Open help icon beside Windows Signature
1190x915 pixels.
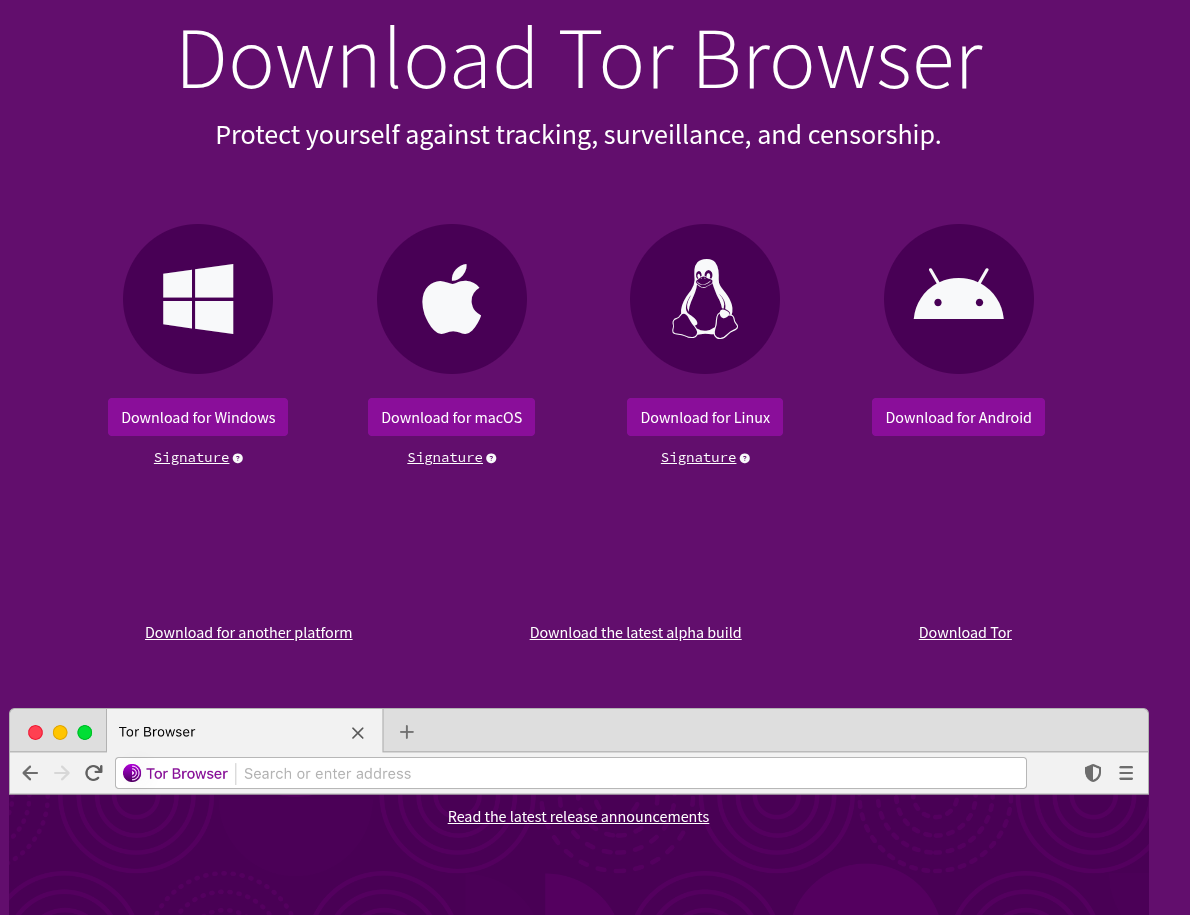click(x=238, y=458)
